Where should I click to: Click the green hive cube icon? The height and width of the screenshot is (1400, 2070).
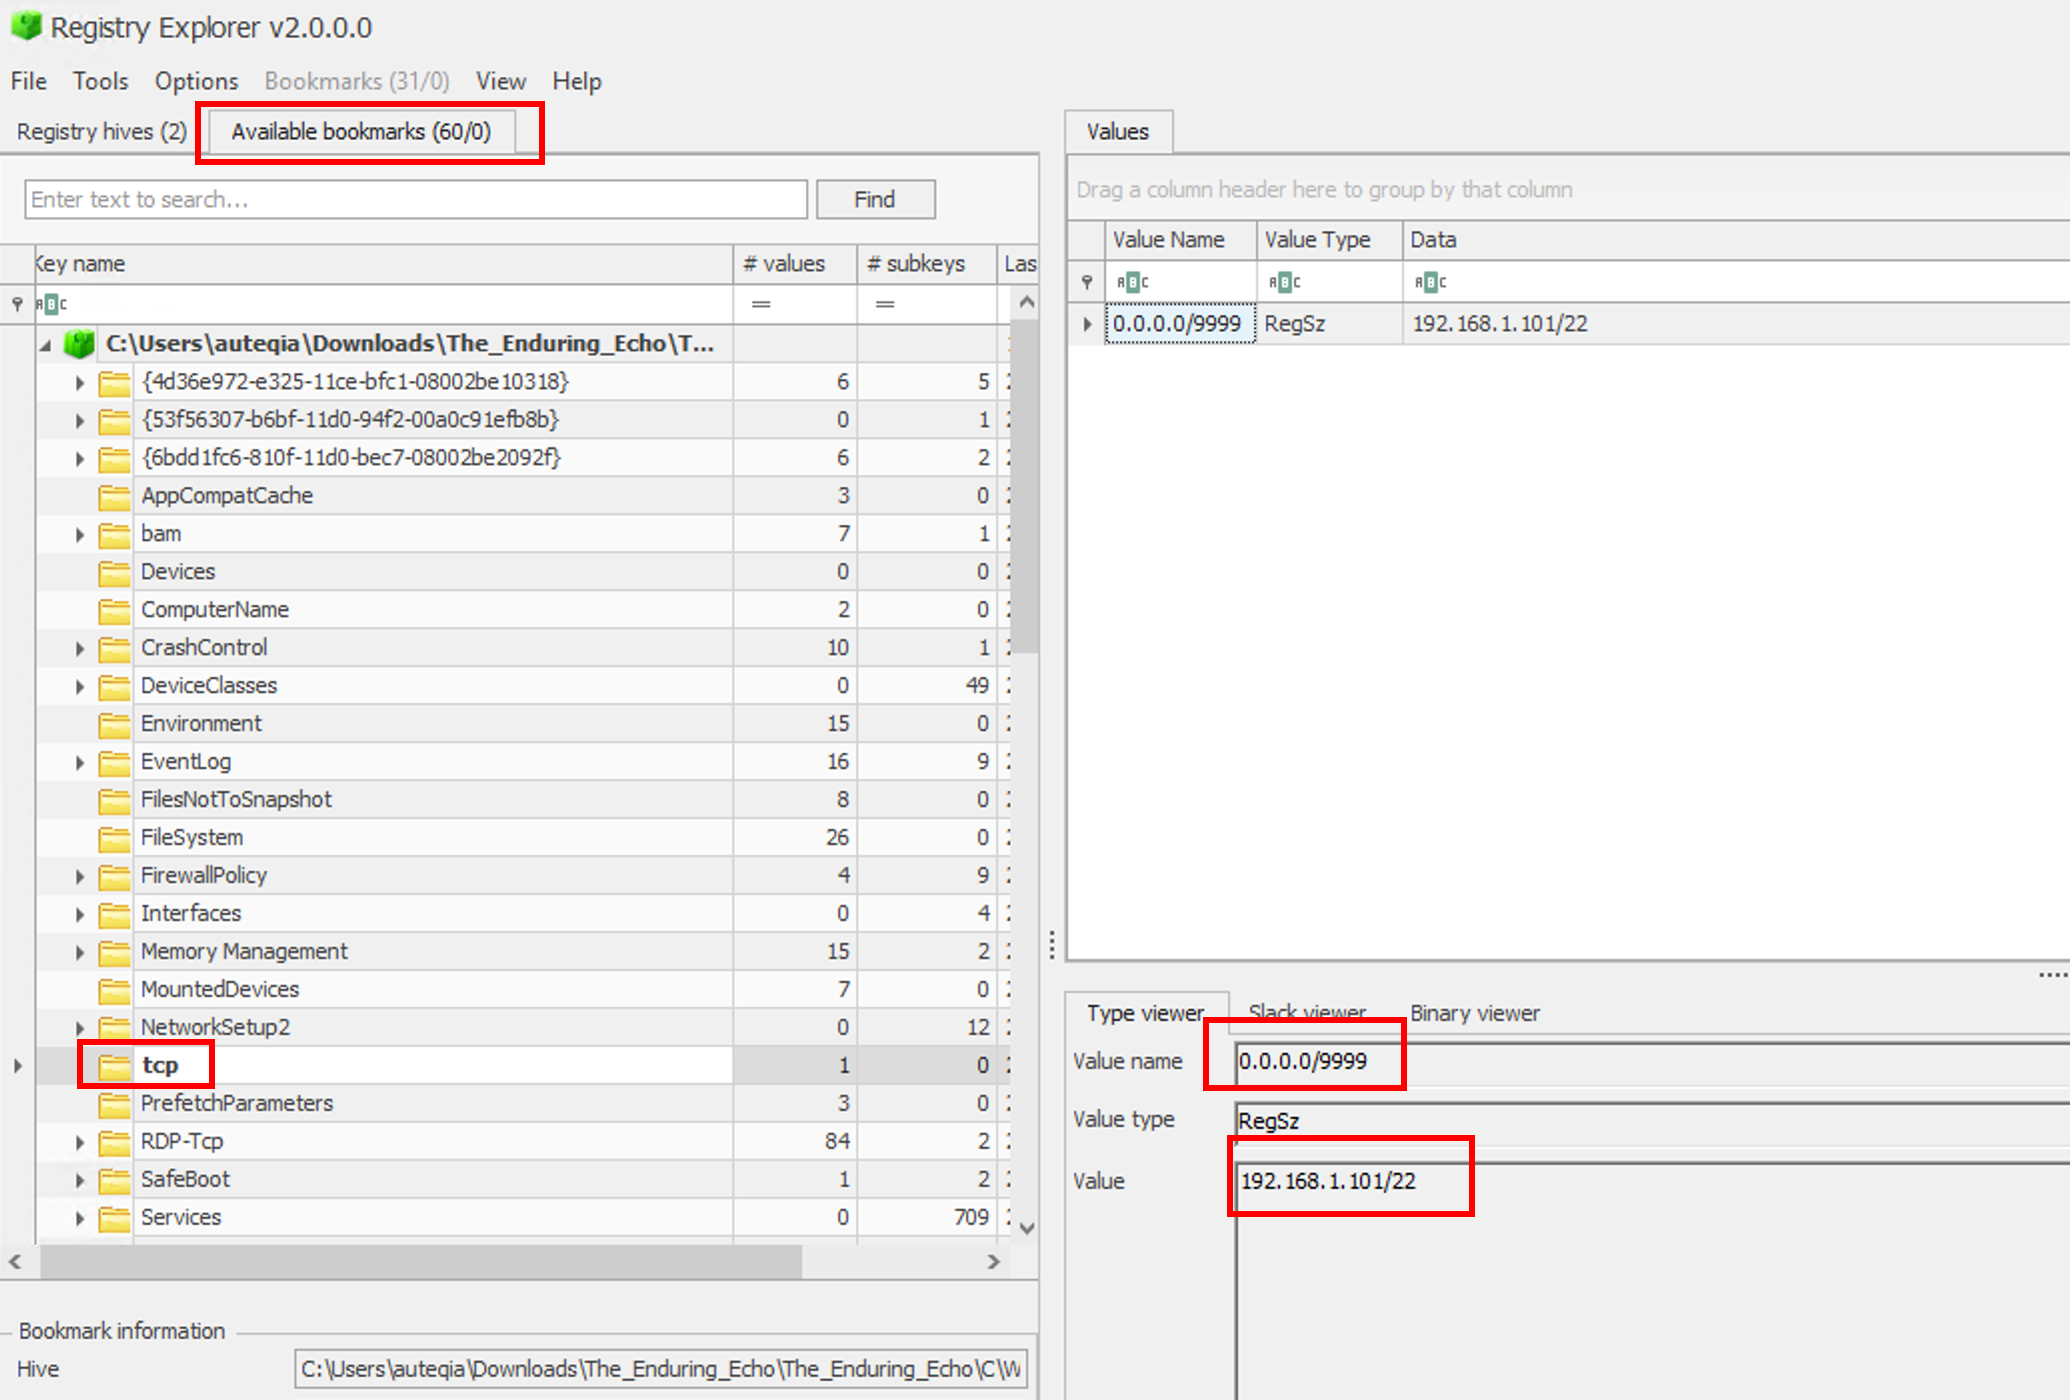coord(79,344)
